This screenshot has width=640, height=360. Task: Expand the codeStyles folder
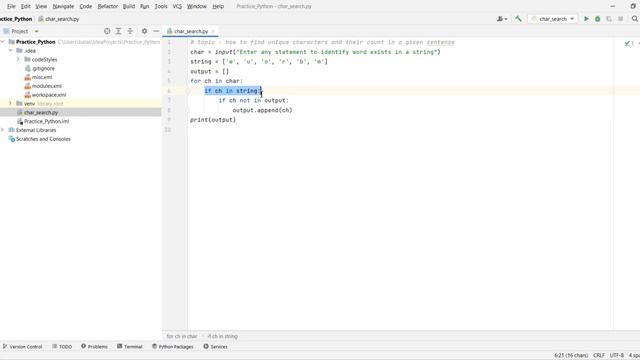click(18, 60)
